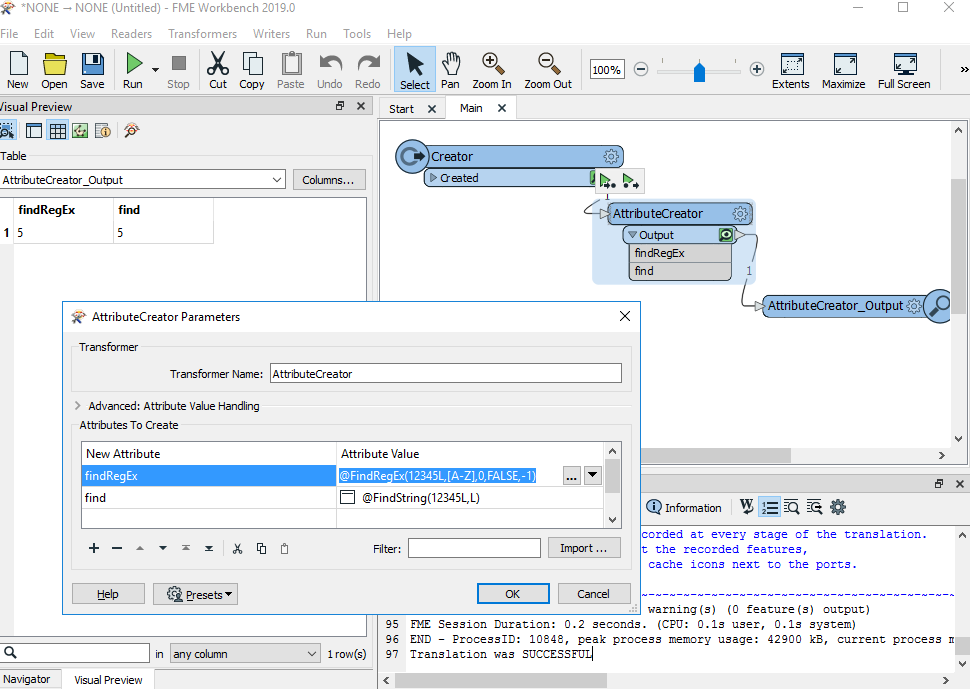Click the Data Inspector icon in Visual Preview
The width and height of the screenshot is (970, 689).
(x=132, y=131)
